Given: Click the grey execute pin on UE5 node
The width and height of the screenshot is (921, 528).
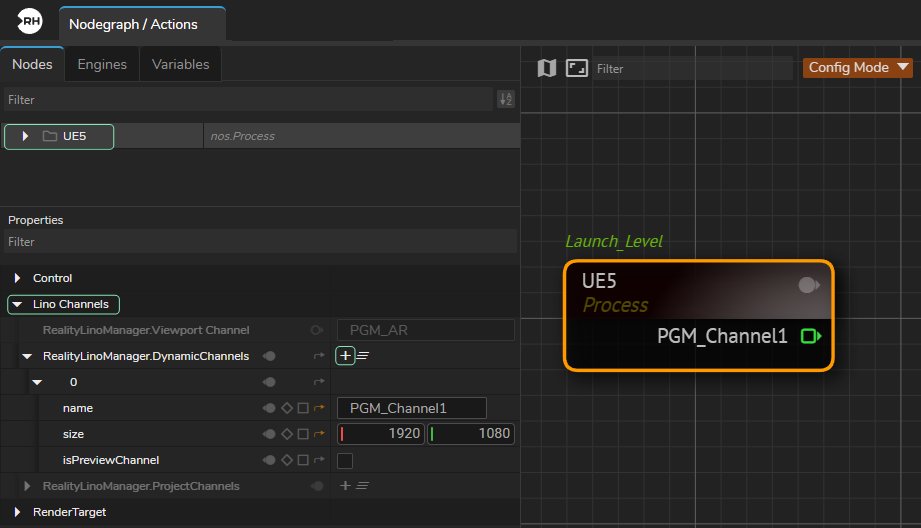Looking at the screenshot, I should 809,285.
